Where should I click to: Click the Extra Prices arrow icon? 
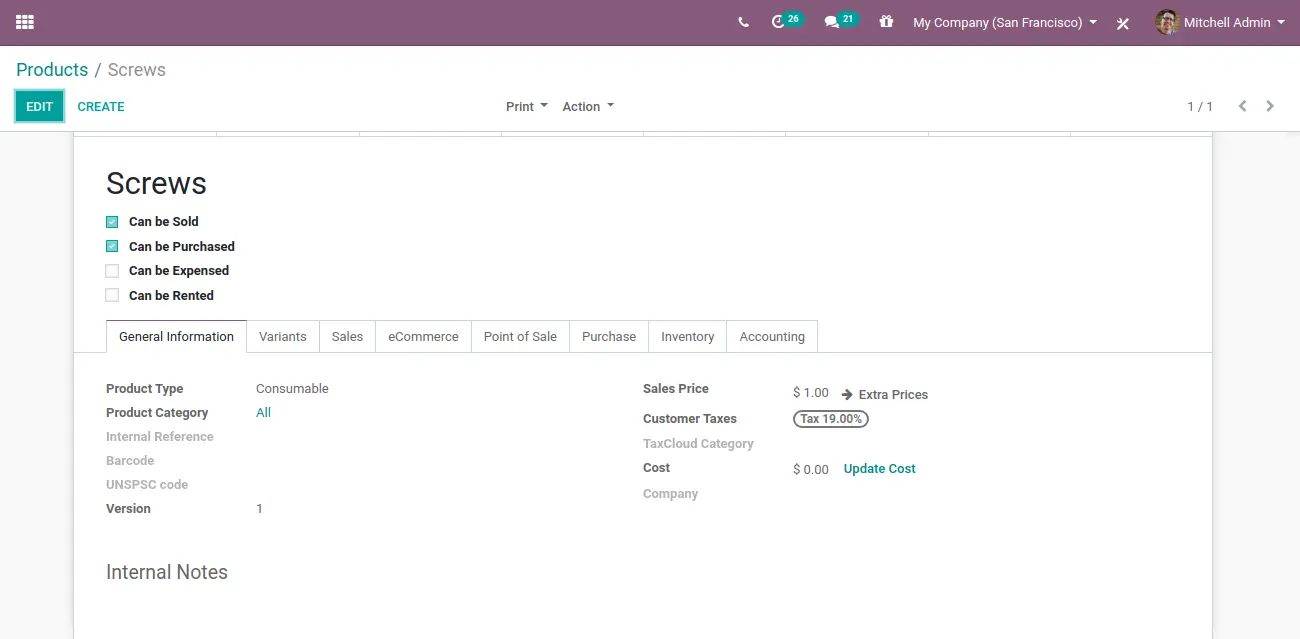pyautogui.click(x=847, y=394)
